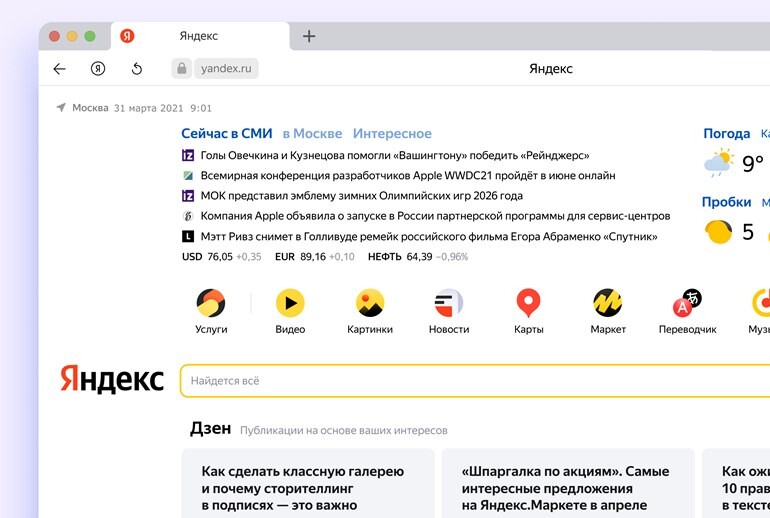The height and width of the screenshot is (518, 770).
Task: Open the Видео service icon
Action: [290, 303]
